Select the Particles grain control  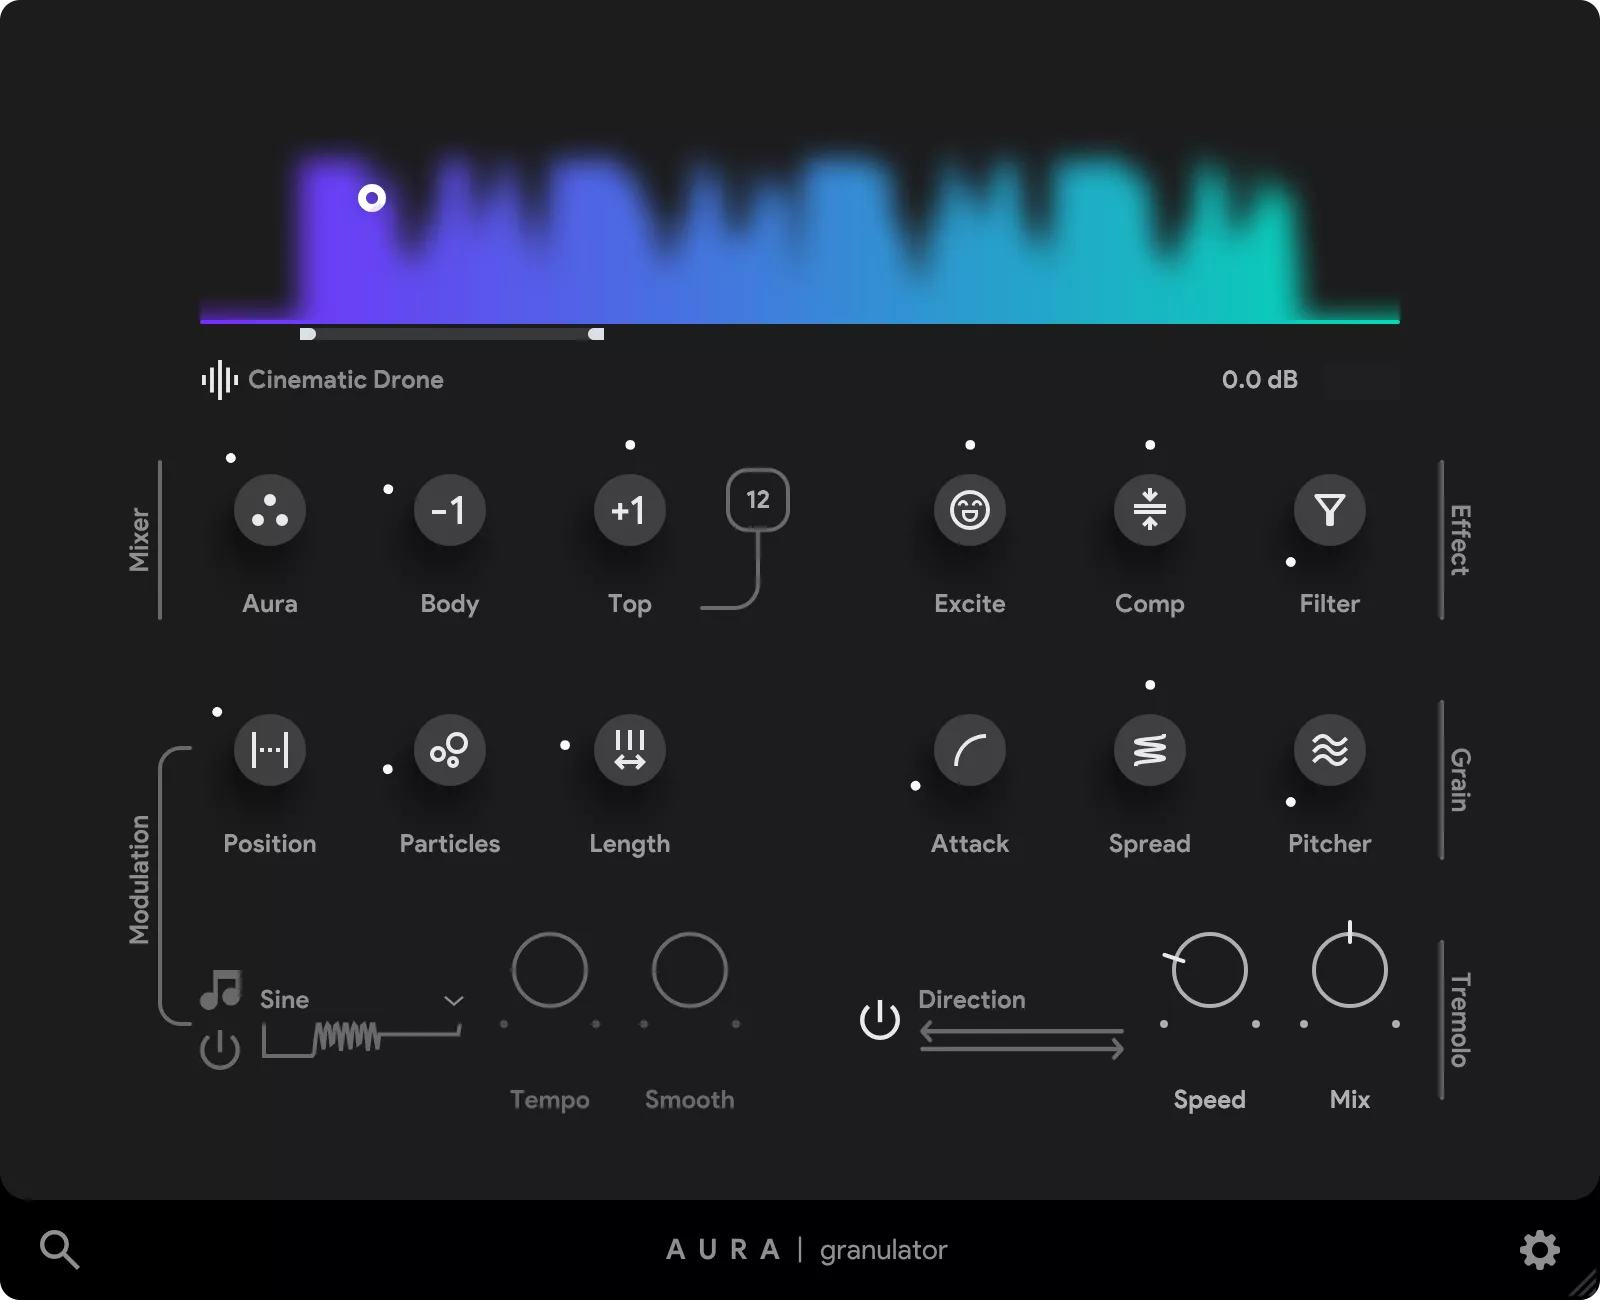click(449, 749)
